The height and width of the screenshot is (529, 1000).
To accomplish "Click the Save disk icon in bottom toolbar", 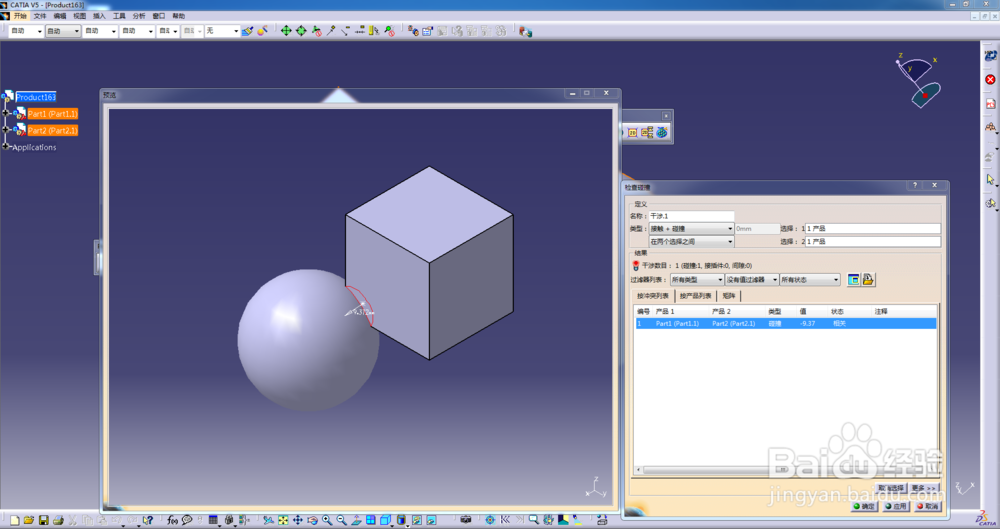I will pyautogui.click(x=43, y=520).
